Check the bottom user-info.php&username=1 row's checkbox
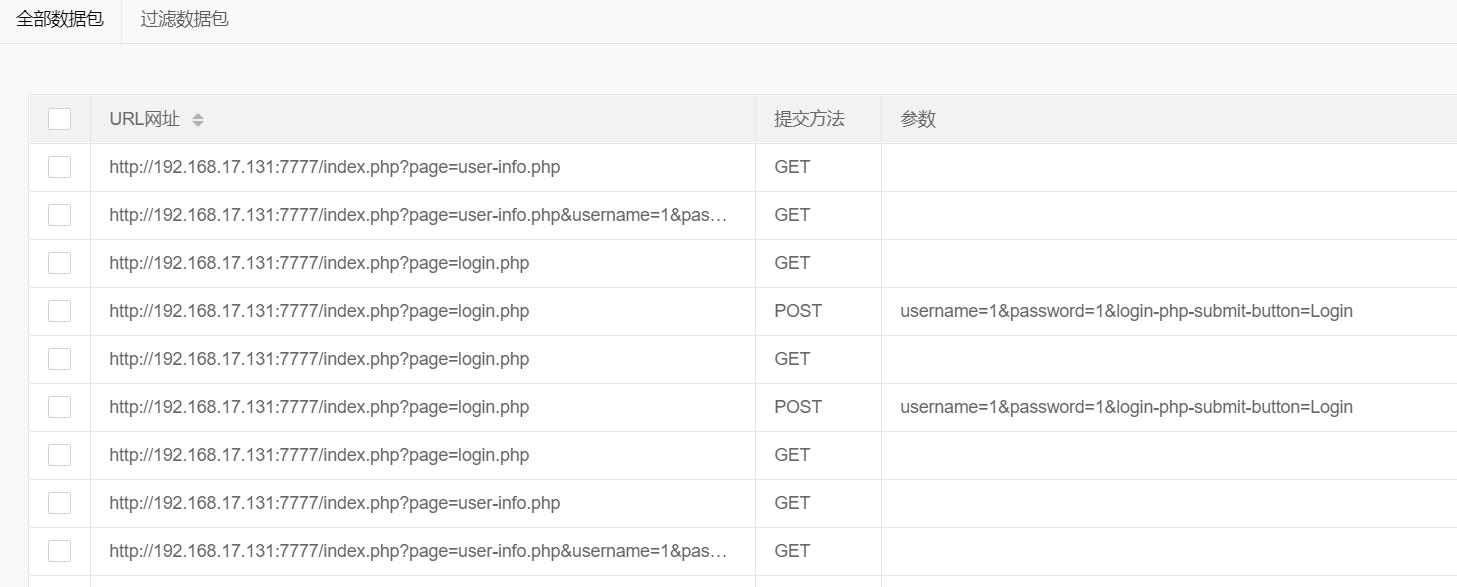Screen dimensions: 1457x587 [60, 551]
